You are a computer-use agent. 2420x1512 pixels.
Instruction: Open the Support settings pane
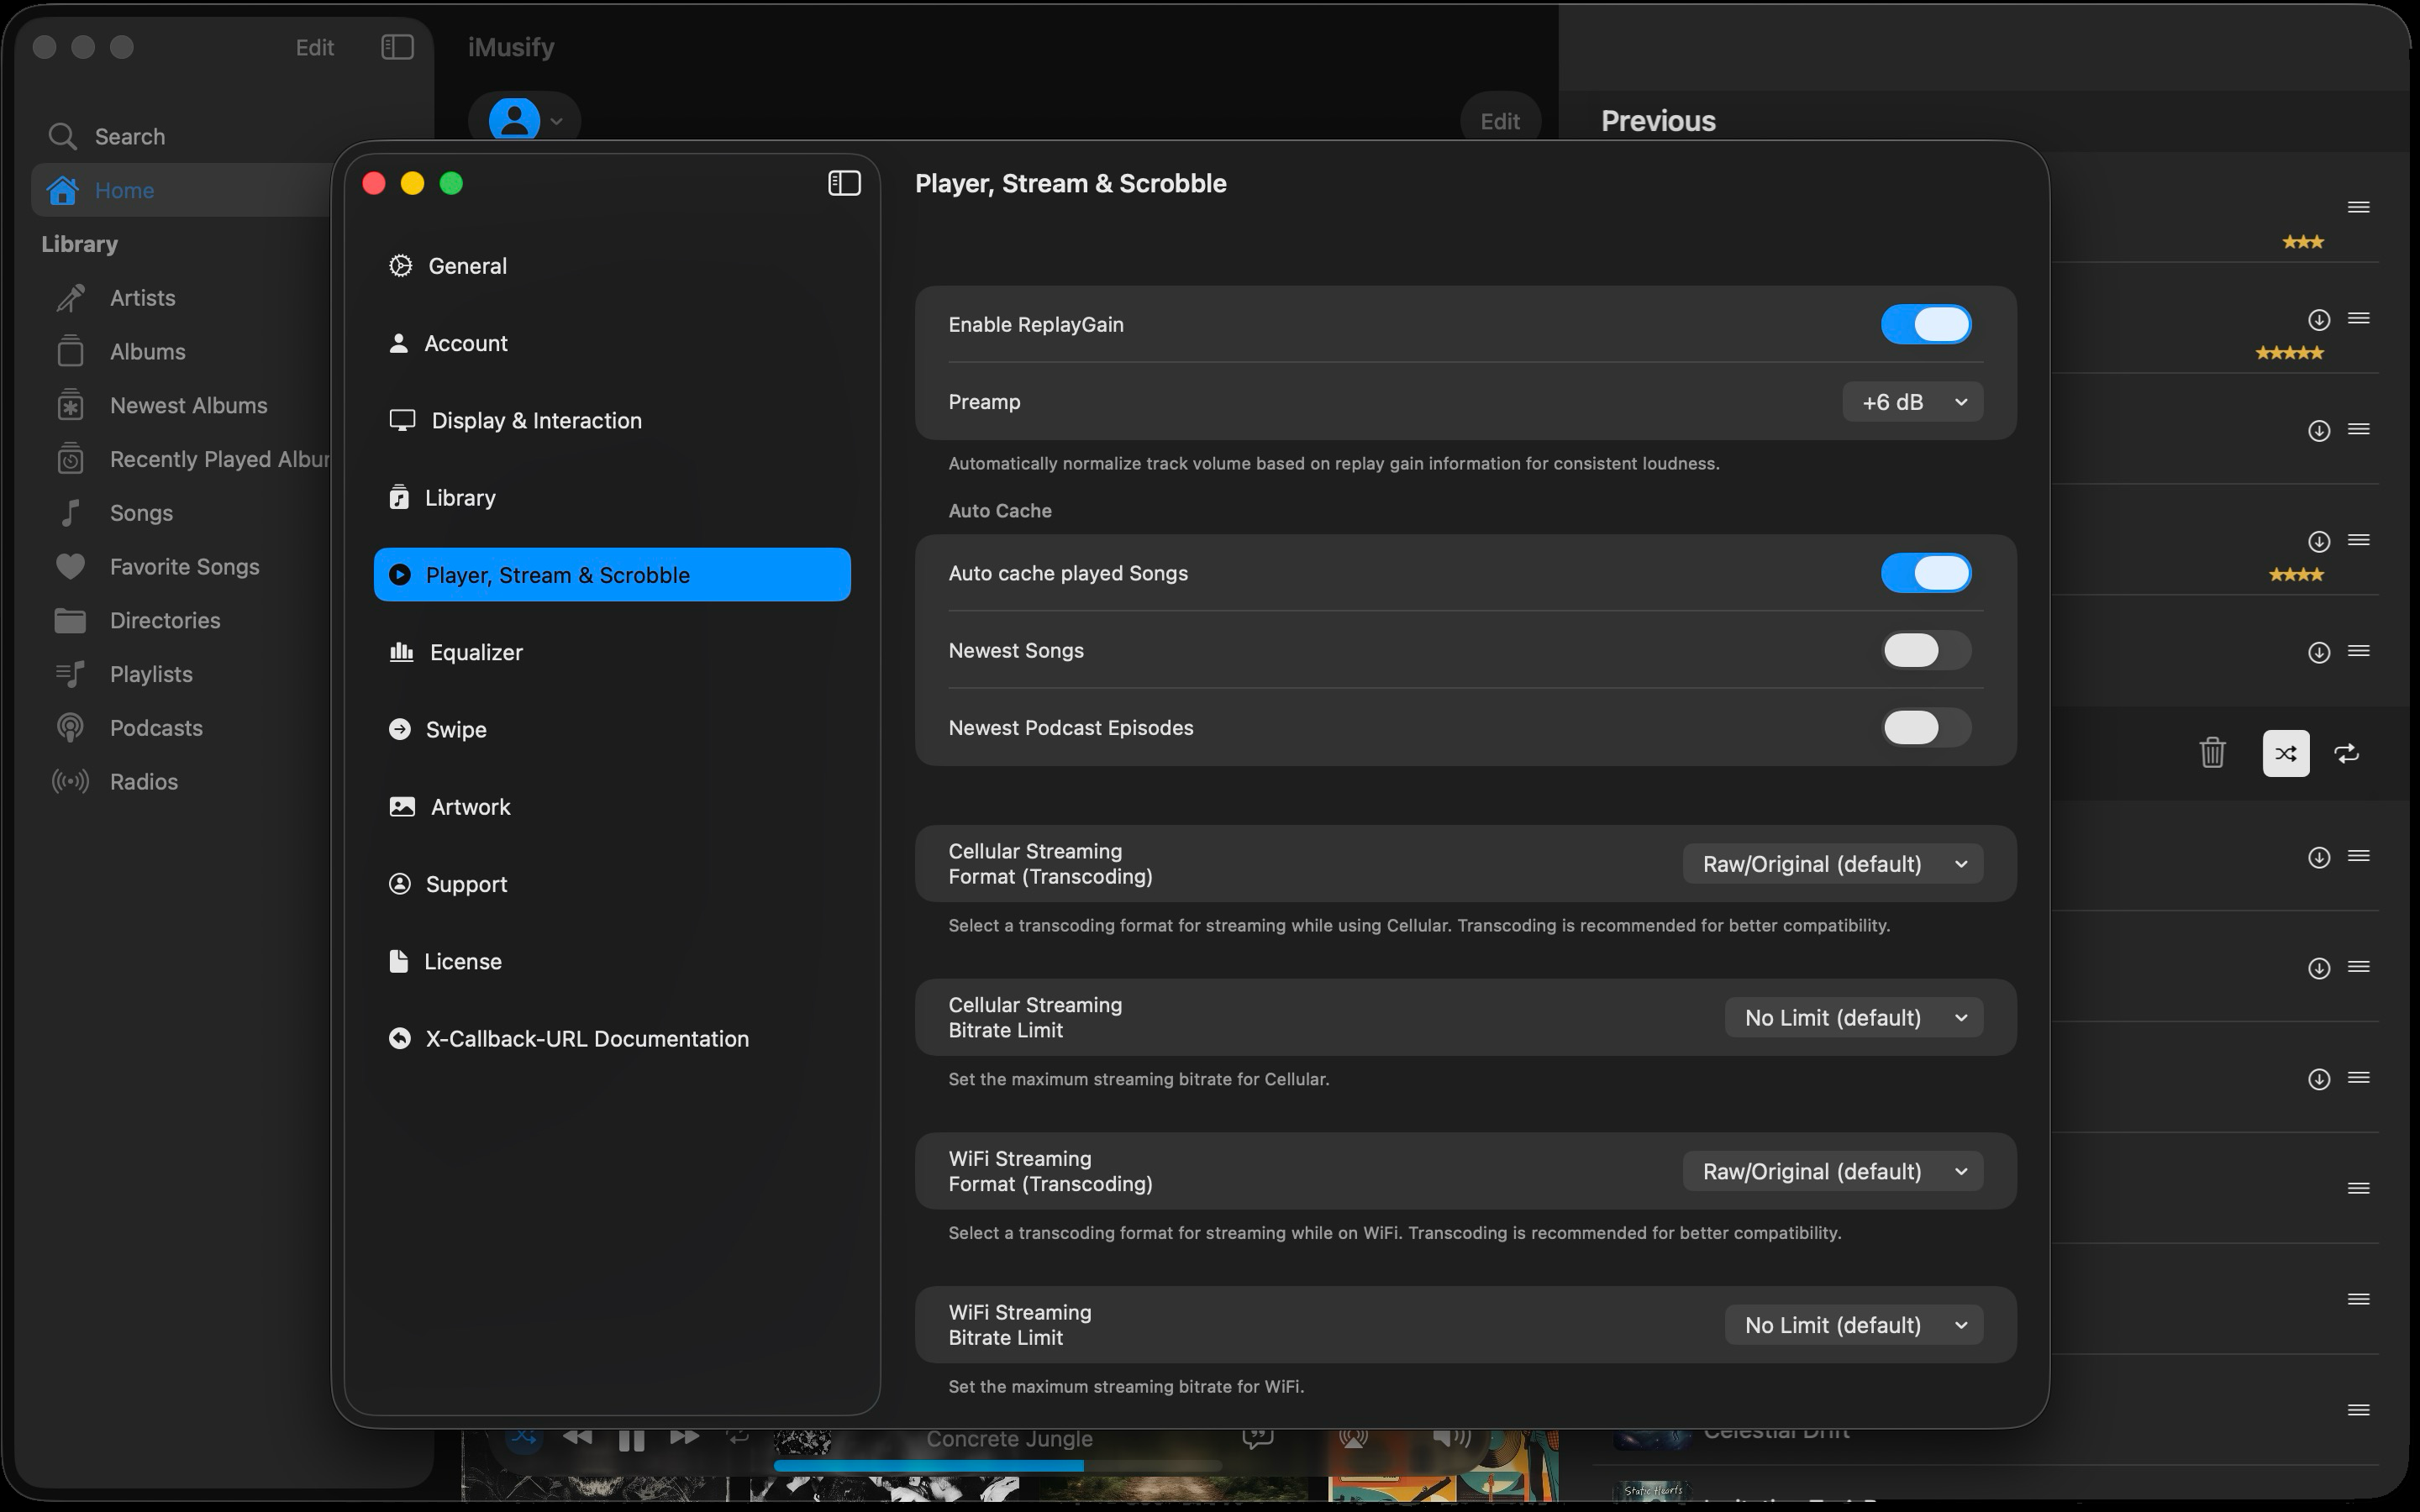pos(612,884)
